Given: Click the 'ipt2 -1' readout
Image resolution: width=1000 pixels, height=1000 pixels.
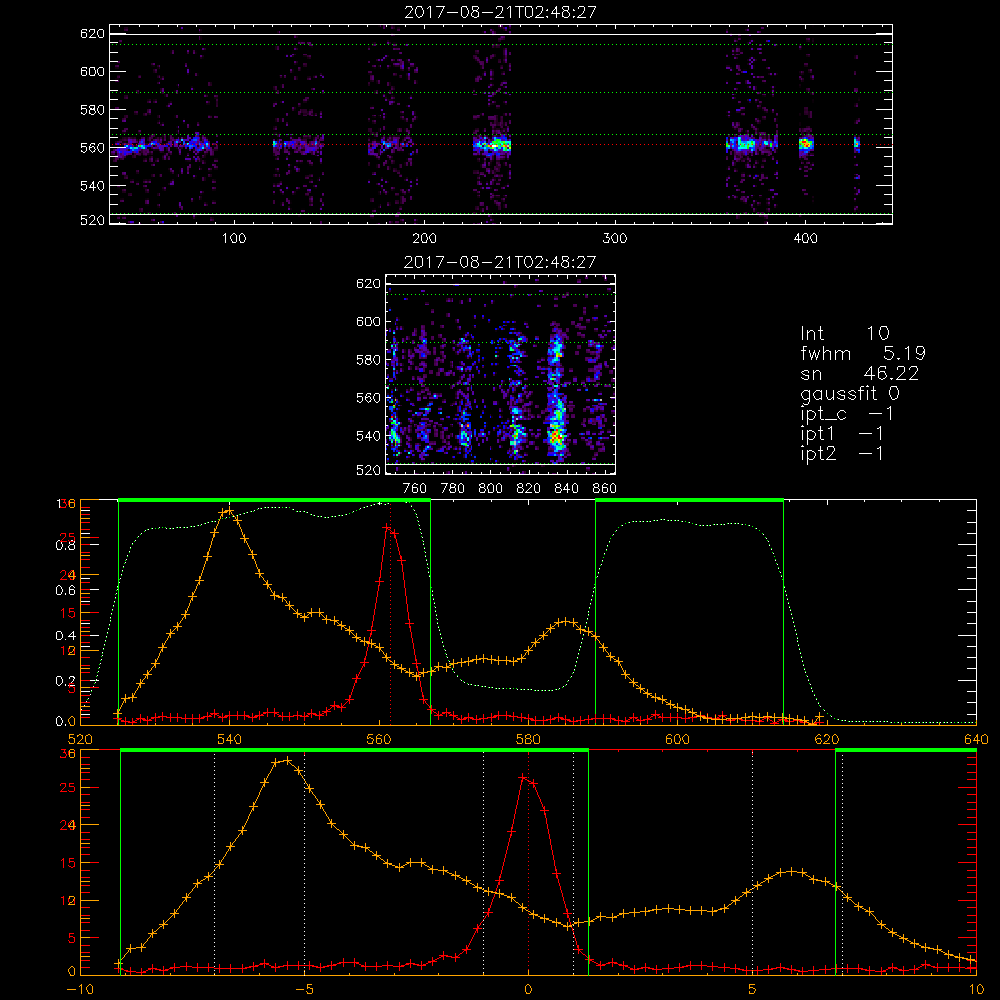Looking at the screenshot, I should coord(841,453).
